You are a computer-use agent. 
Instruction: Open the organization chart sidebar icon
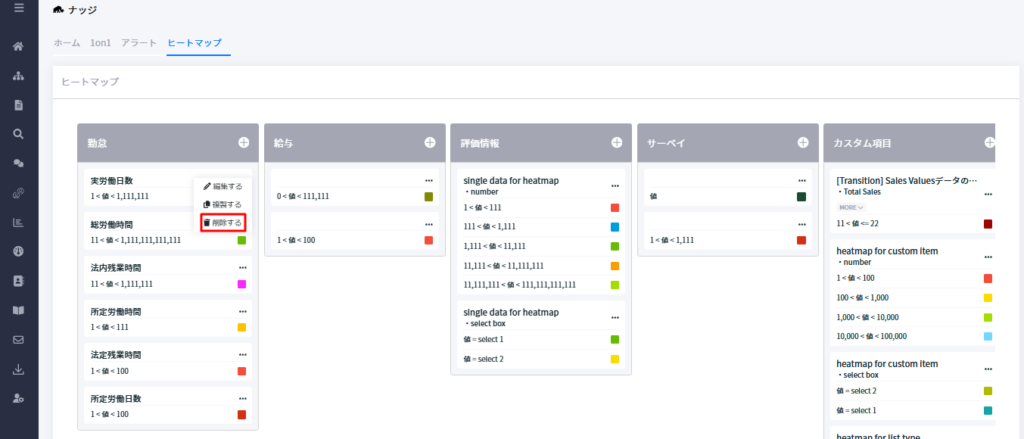pos(18,76)
